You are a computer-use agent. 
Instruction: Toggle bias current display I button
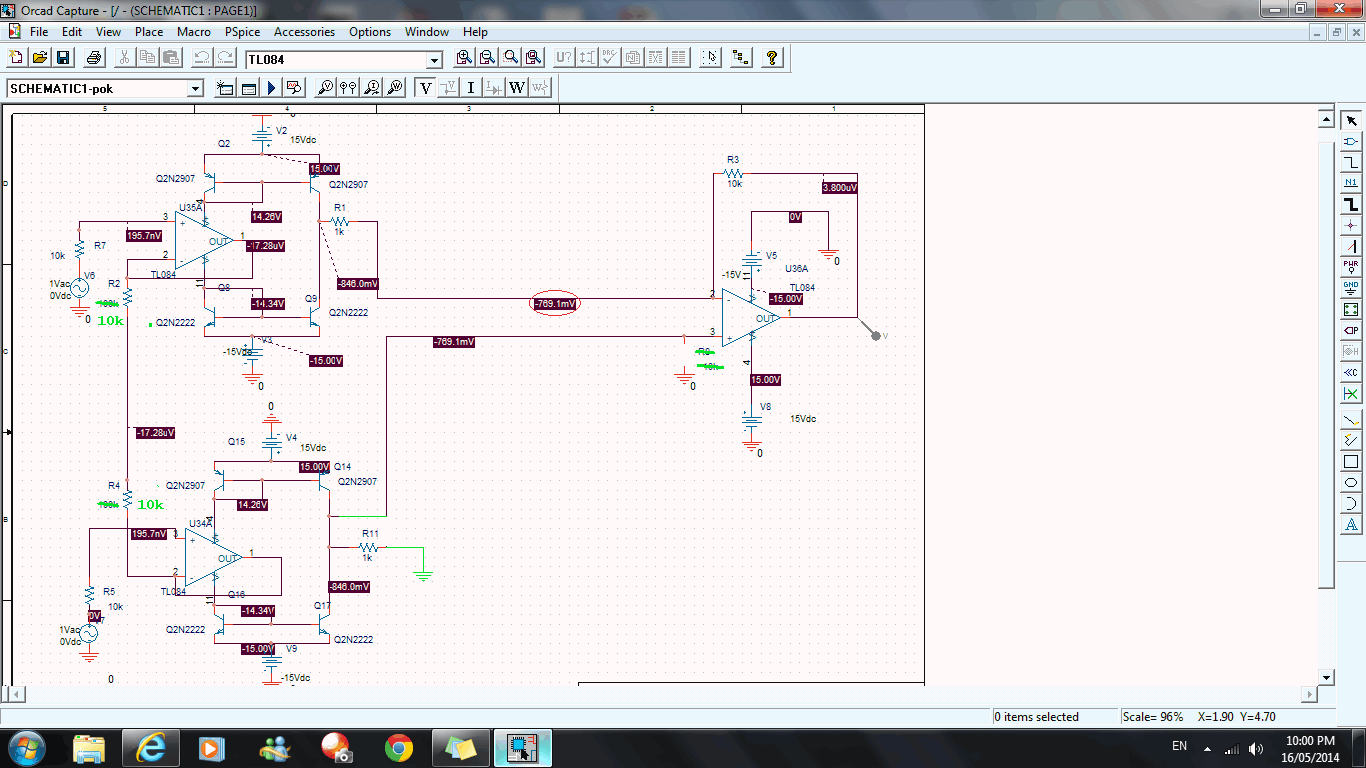point(471,88)
